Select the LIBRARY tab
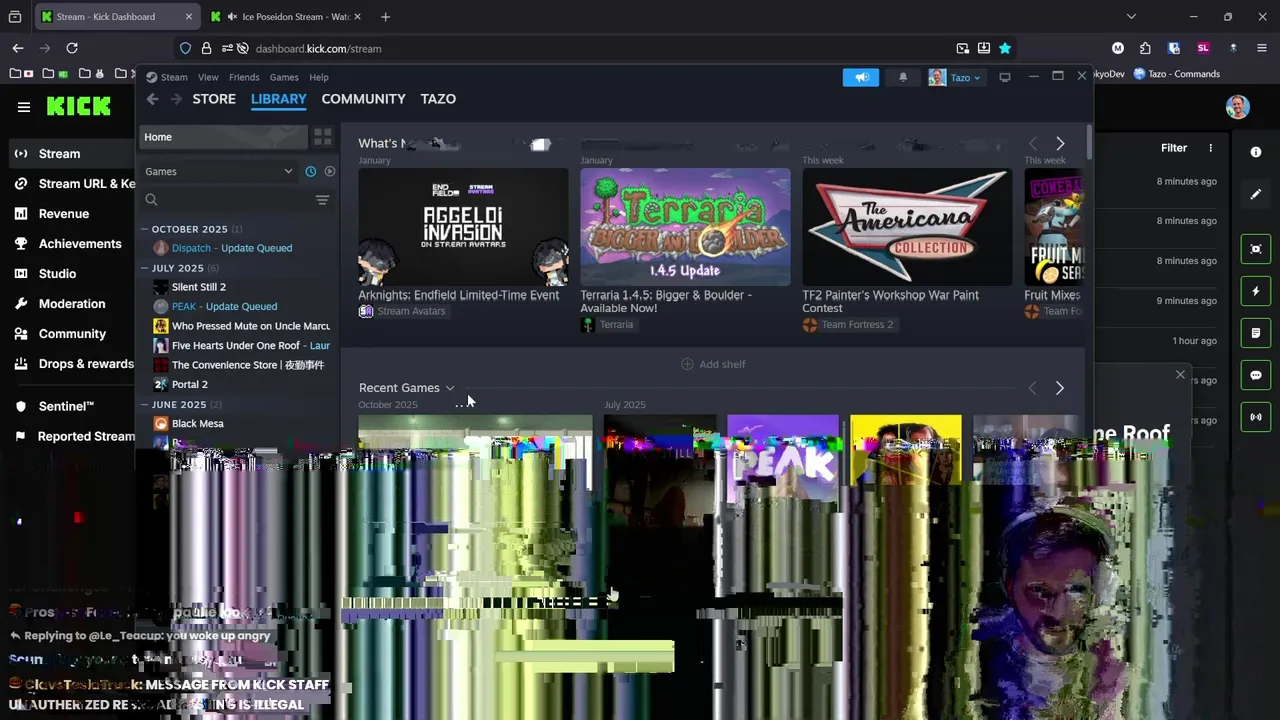This screenshot has width=1280, height=720. [x=279, y=99]
